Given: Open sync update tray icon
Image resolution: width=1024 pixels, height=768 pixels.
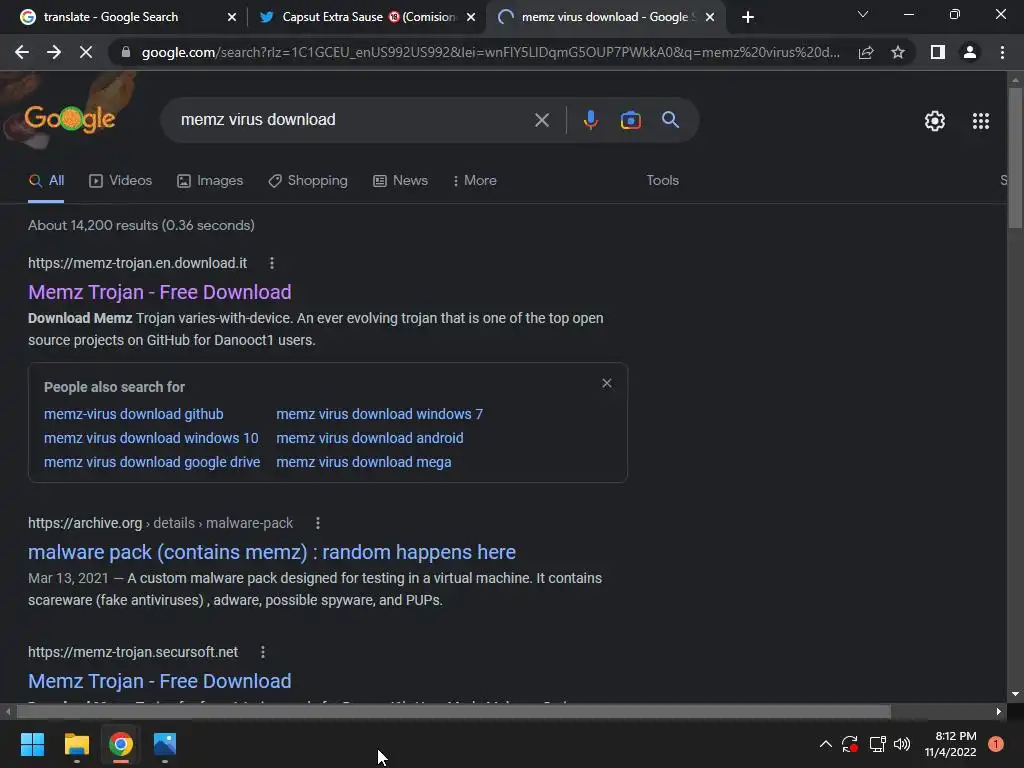Looking at the screenshot, I should point(850,744).
